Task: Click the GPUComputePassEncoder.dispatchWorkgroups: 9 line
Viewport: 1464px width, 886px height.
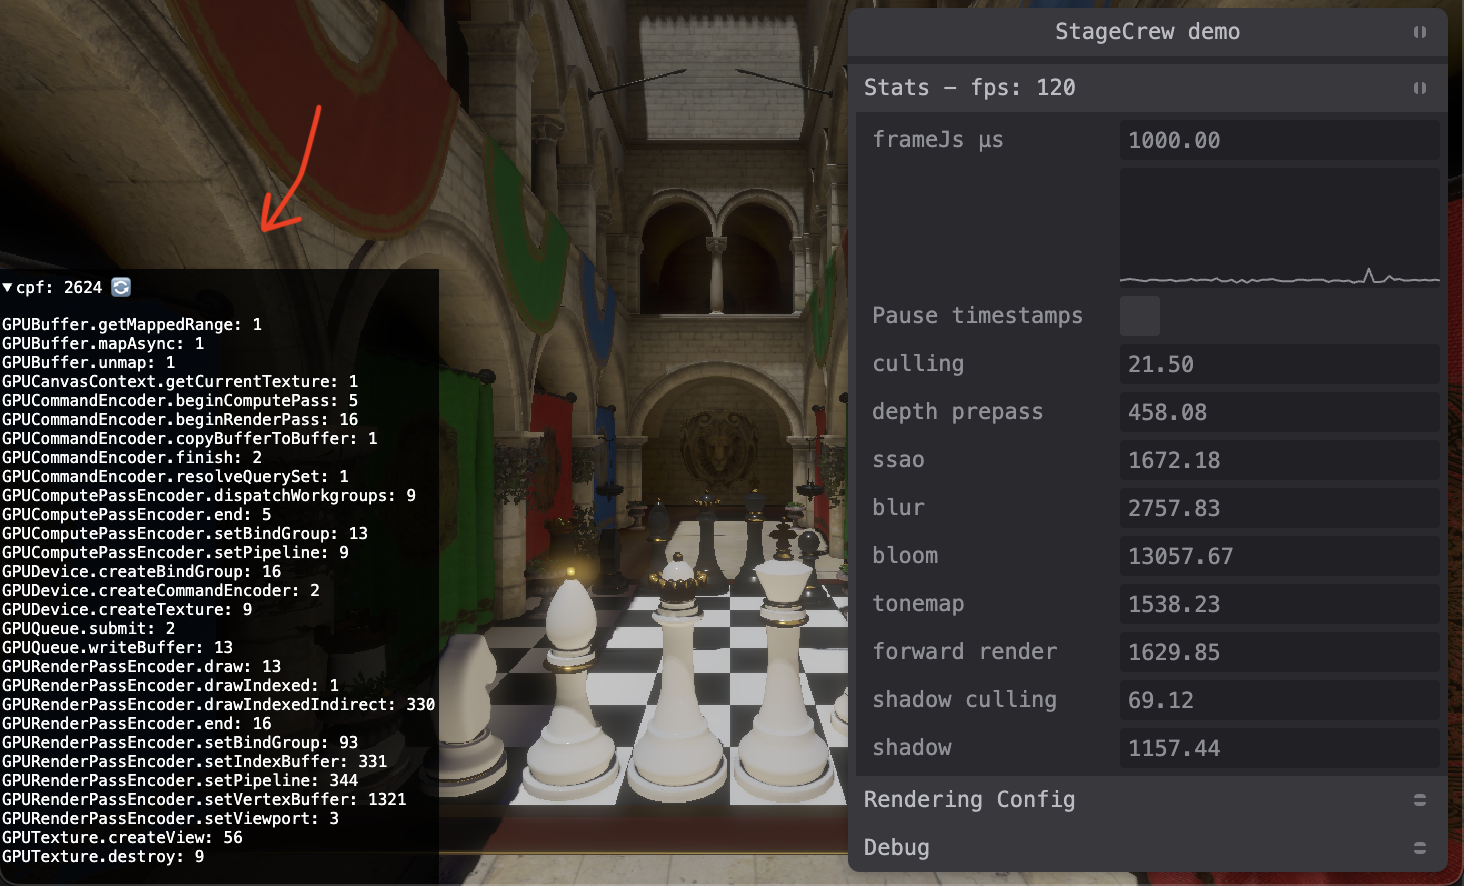Action: (x=208, y=495)
